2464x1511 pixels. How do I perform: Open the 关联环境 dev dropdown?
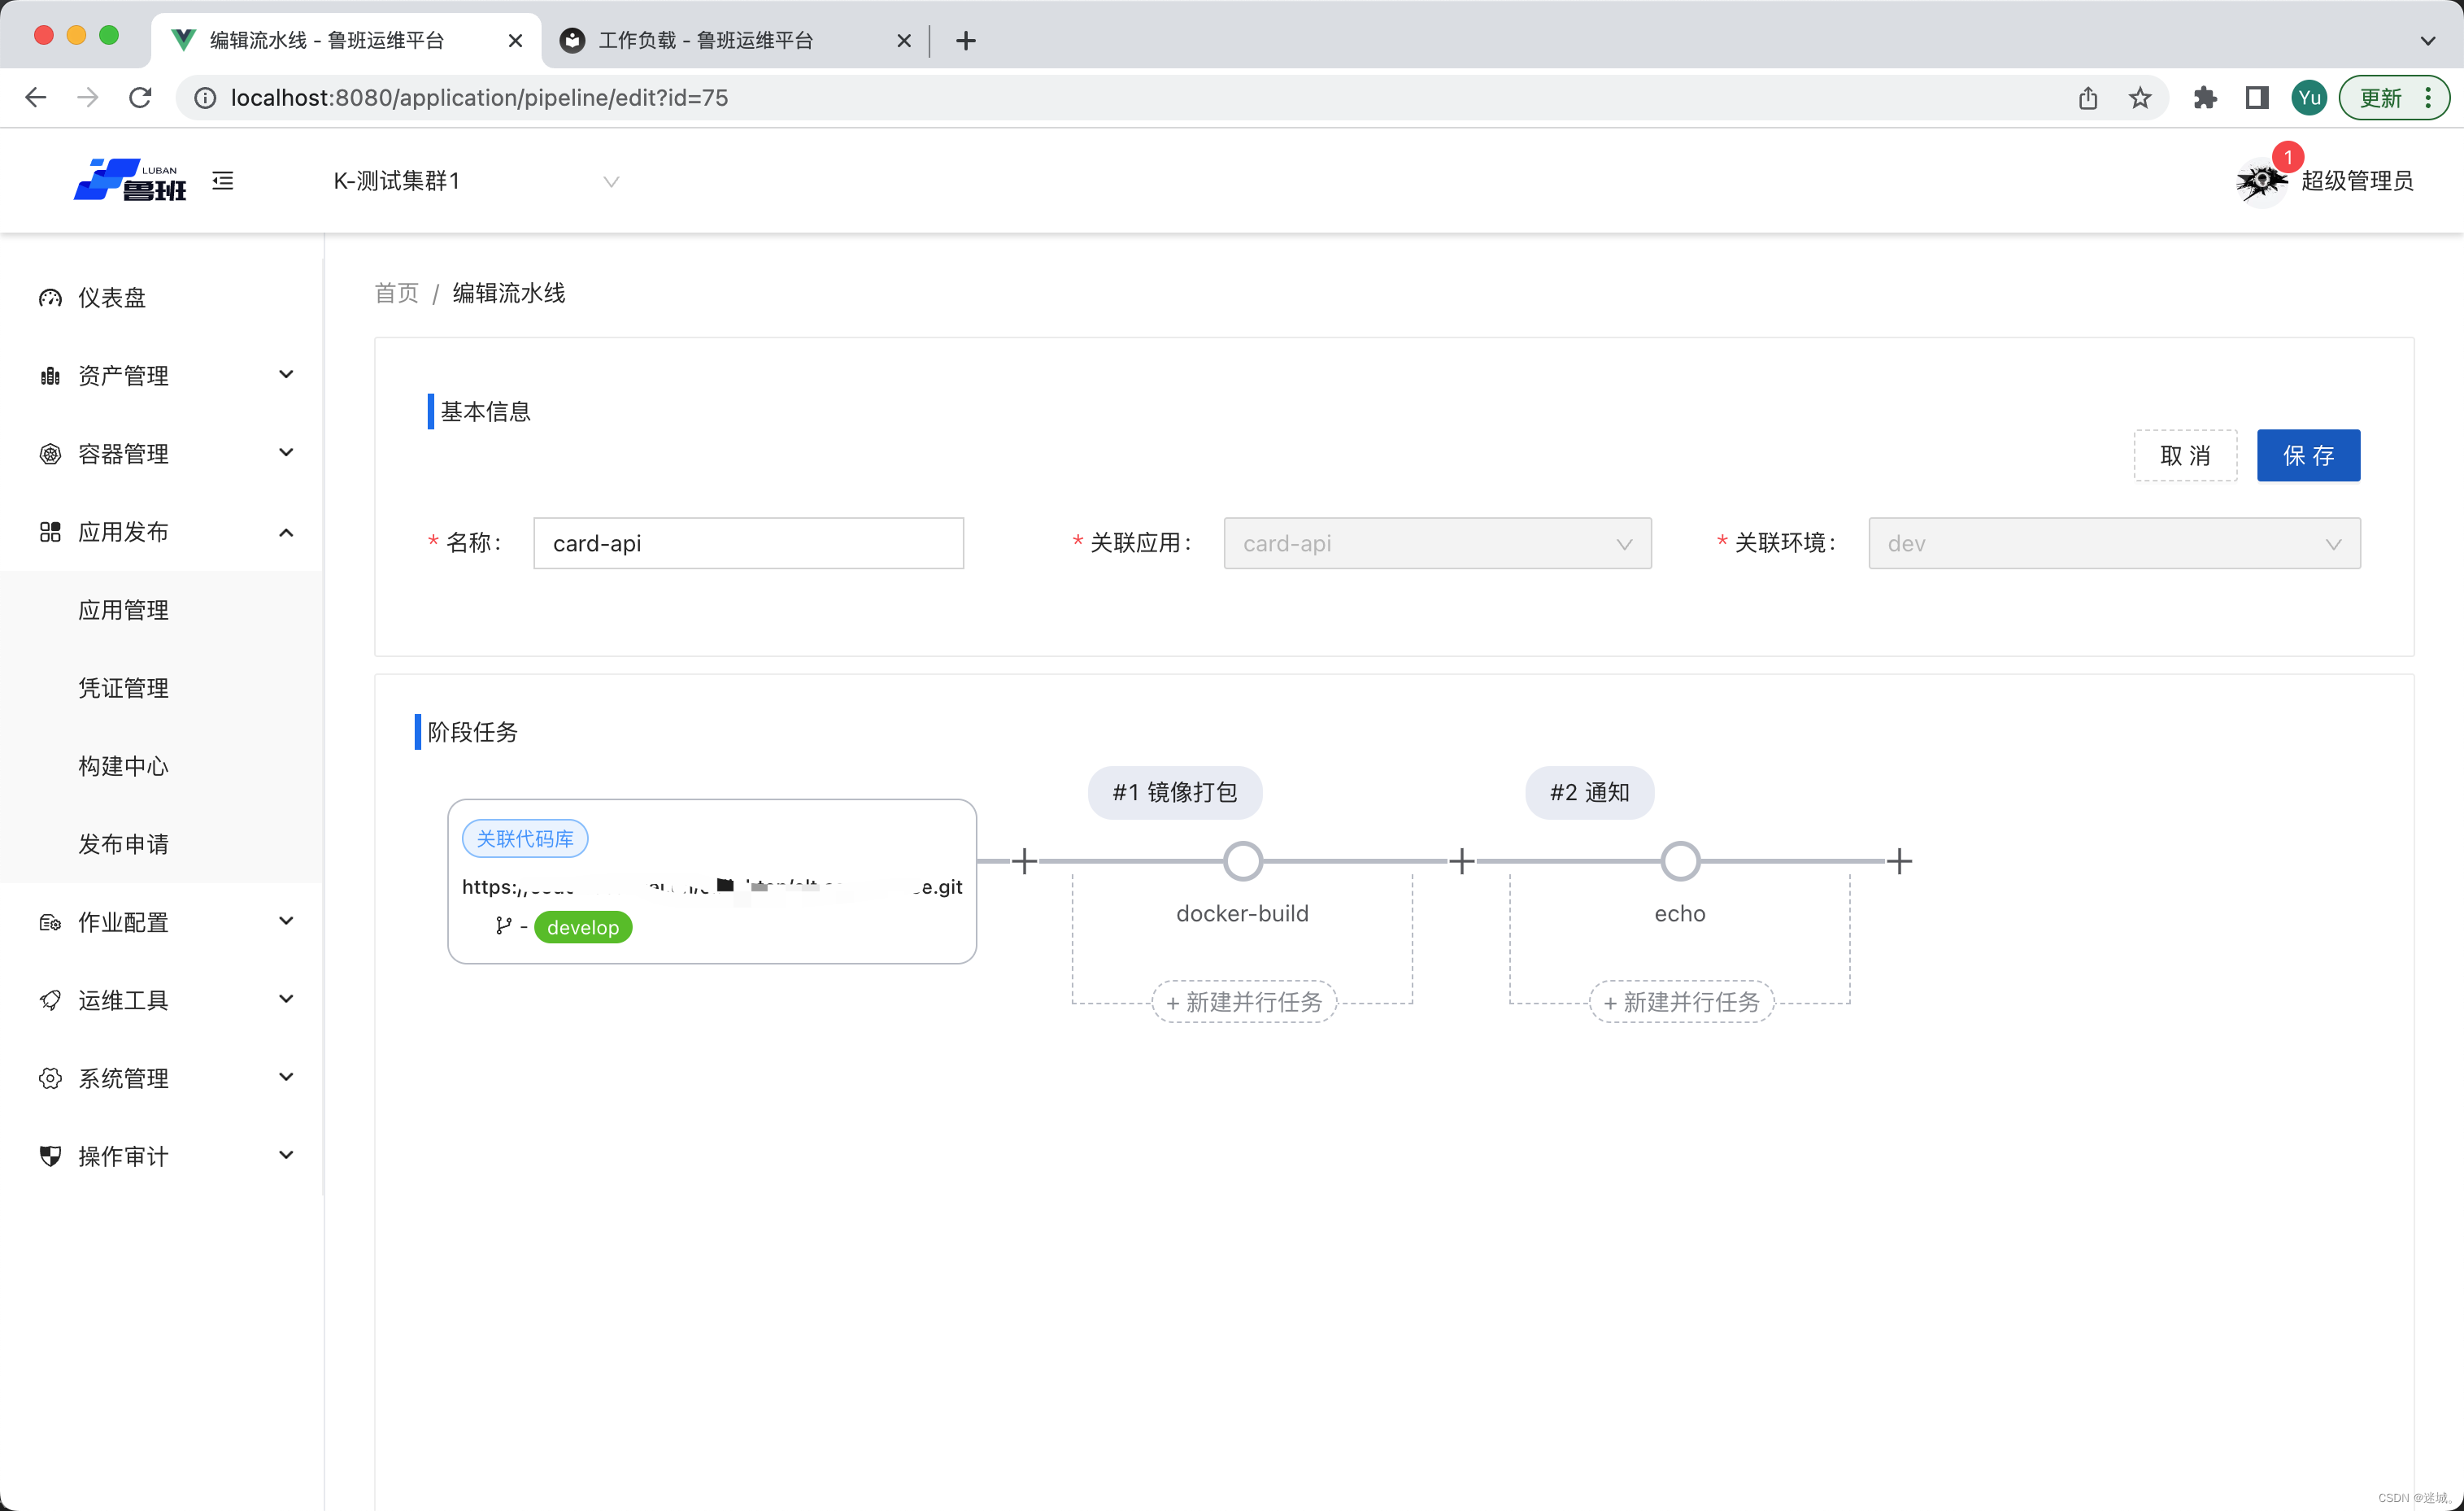coord(2113,543)
